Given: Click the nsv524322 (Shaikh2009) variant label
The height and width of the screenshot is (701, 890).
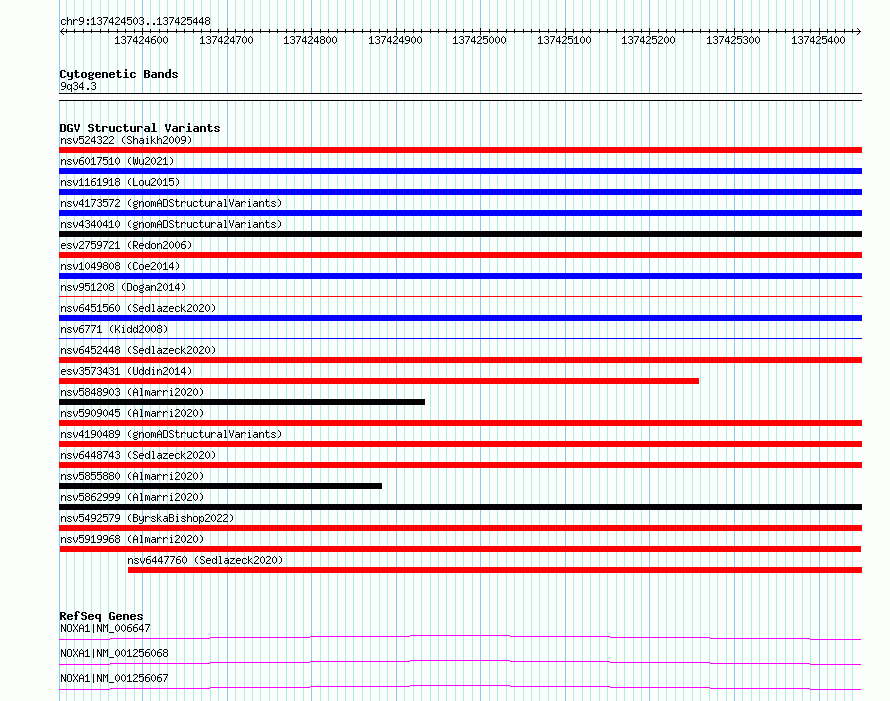Looking at the screenshot, I should pyautogui.click(x=126, y=140).
